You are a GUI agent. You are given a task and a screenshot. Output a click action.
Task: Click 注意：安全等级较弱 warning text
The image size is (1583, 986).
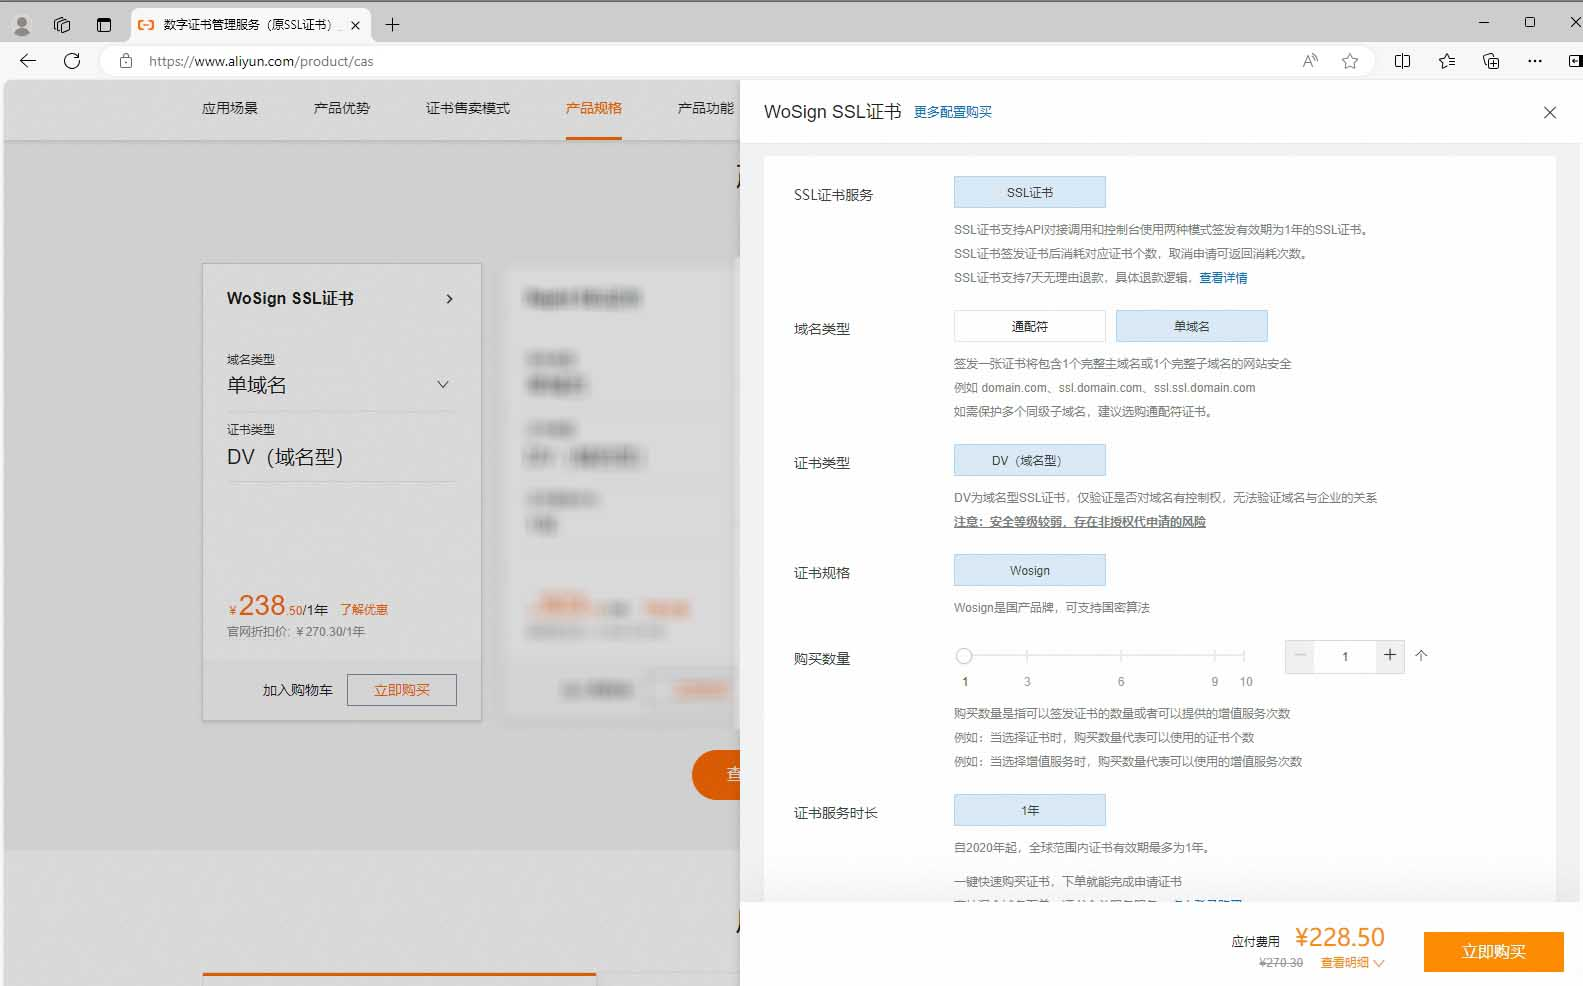[x=1080, y=522]
